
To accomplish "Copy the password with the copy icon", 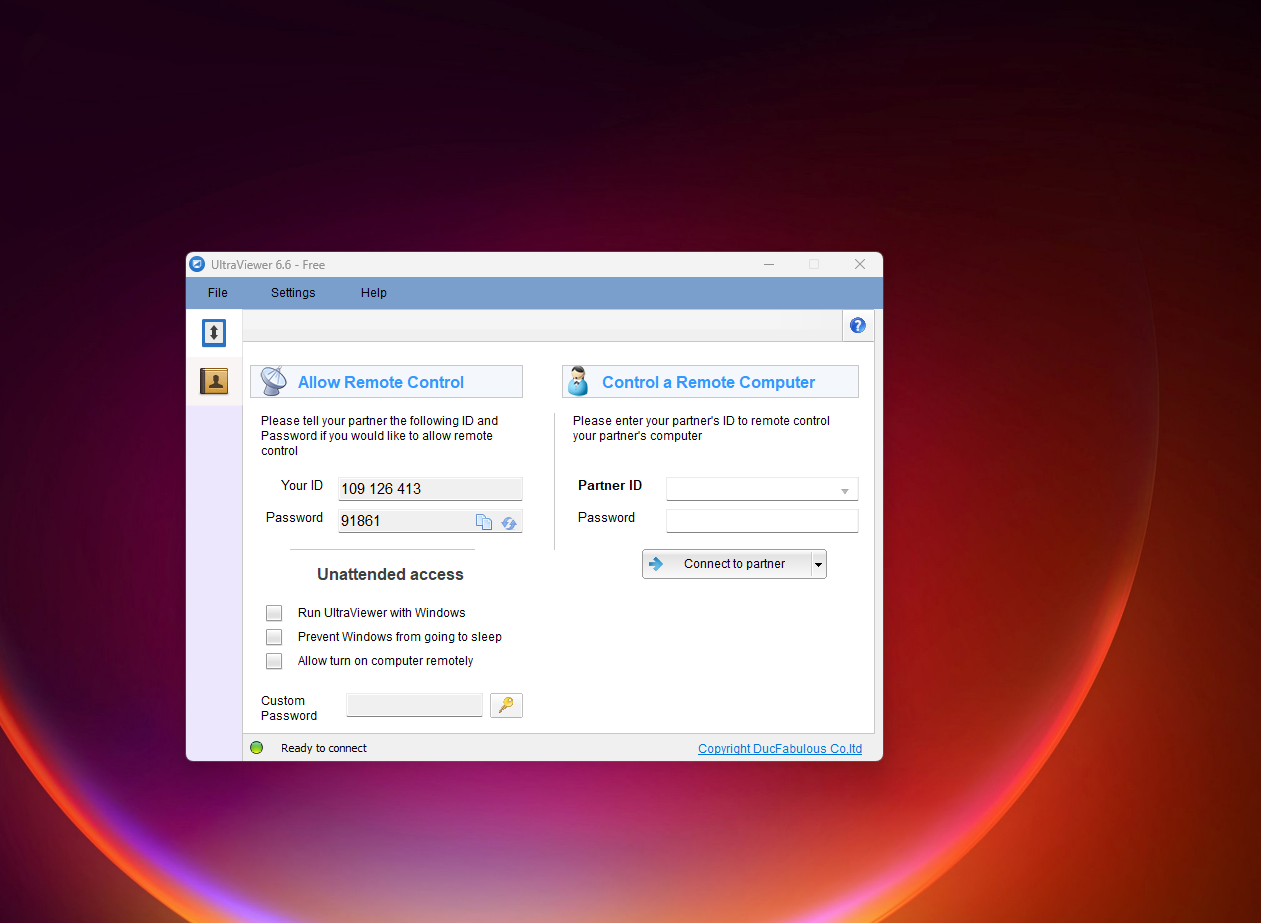I will (x=484, y=521).
